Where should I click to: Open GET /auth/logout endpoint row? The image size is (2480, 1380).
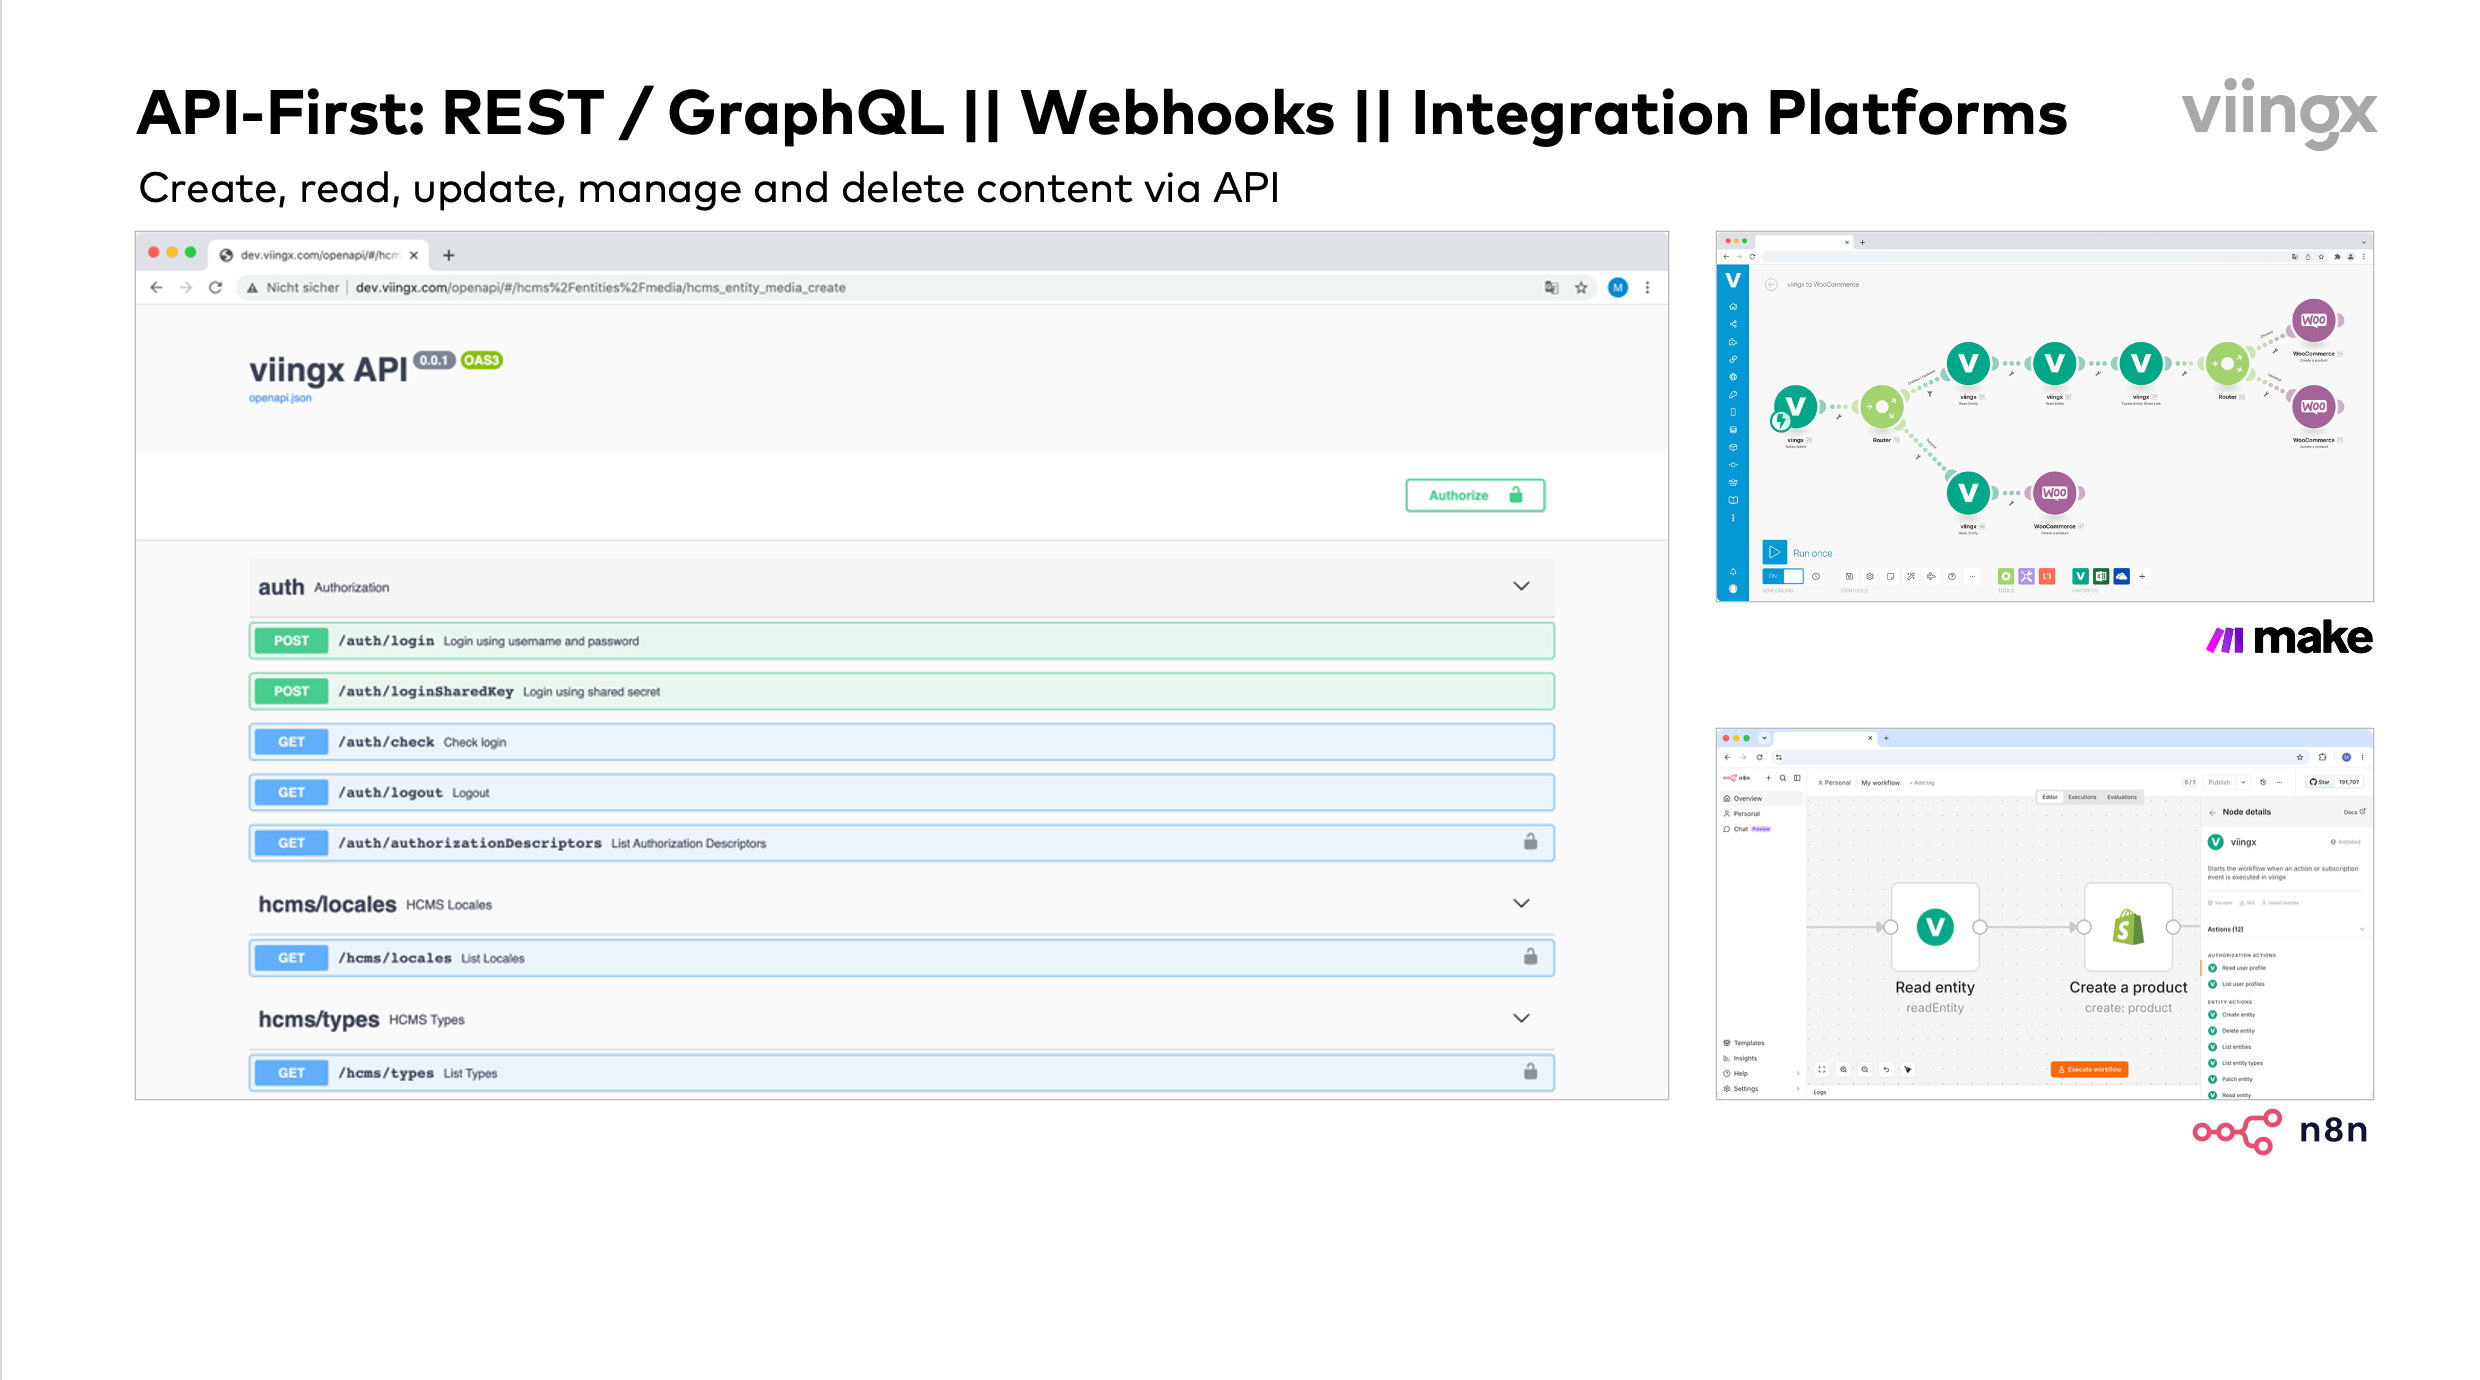pos(901,792)
